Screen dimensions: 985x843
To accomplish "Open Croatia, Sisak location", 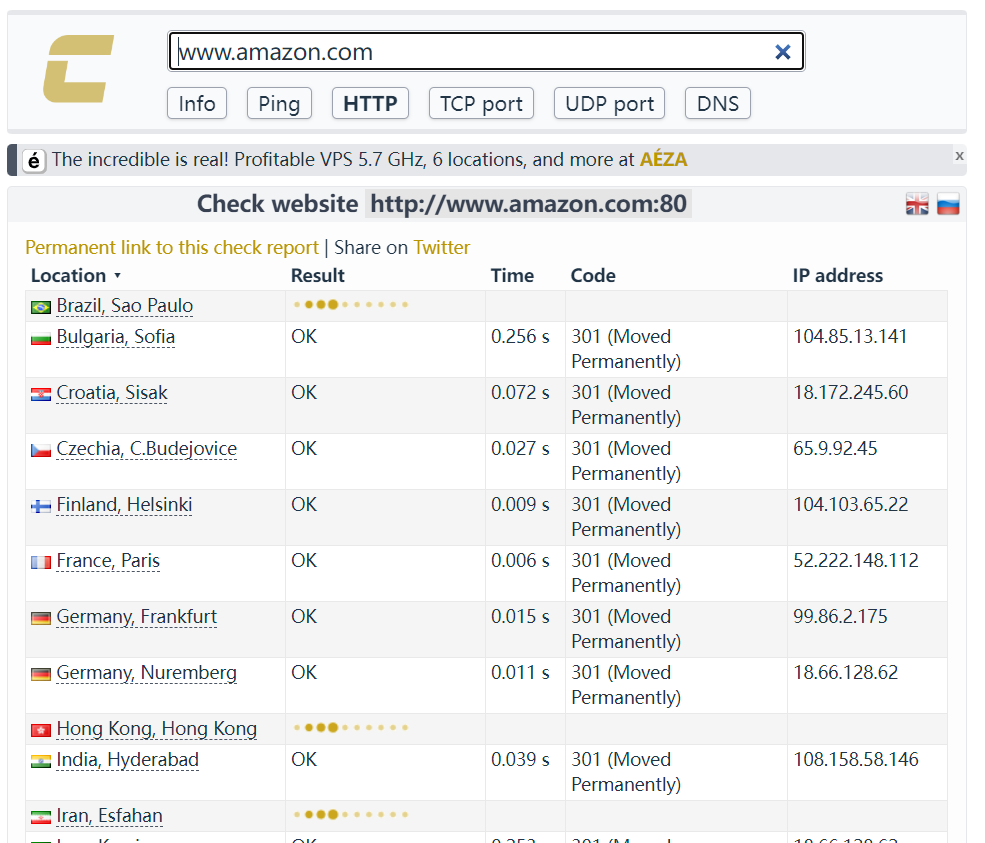I will click(x=112, y=393).
